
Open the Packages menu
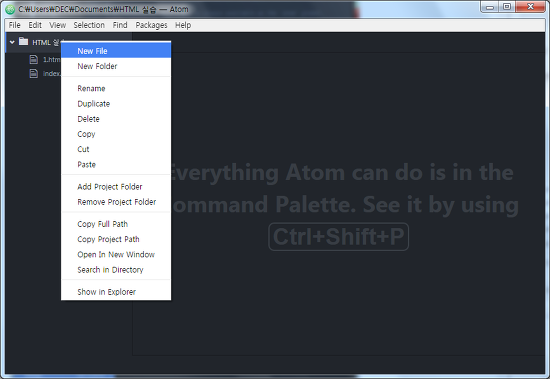click(x=152, y=25)
